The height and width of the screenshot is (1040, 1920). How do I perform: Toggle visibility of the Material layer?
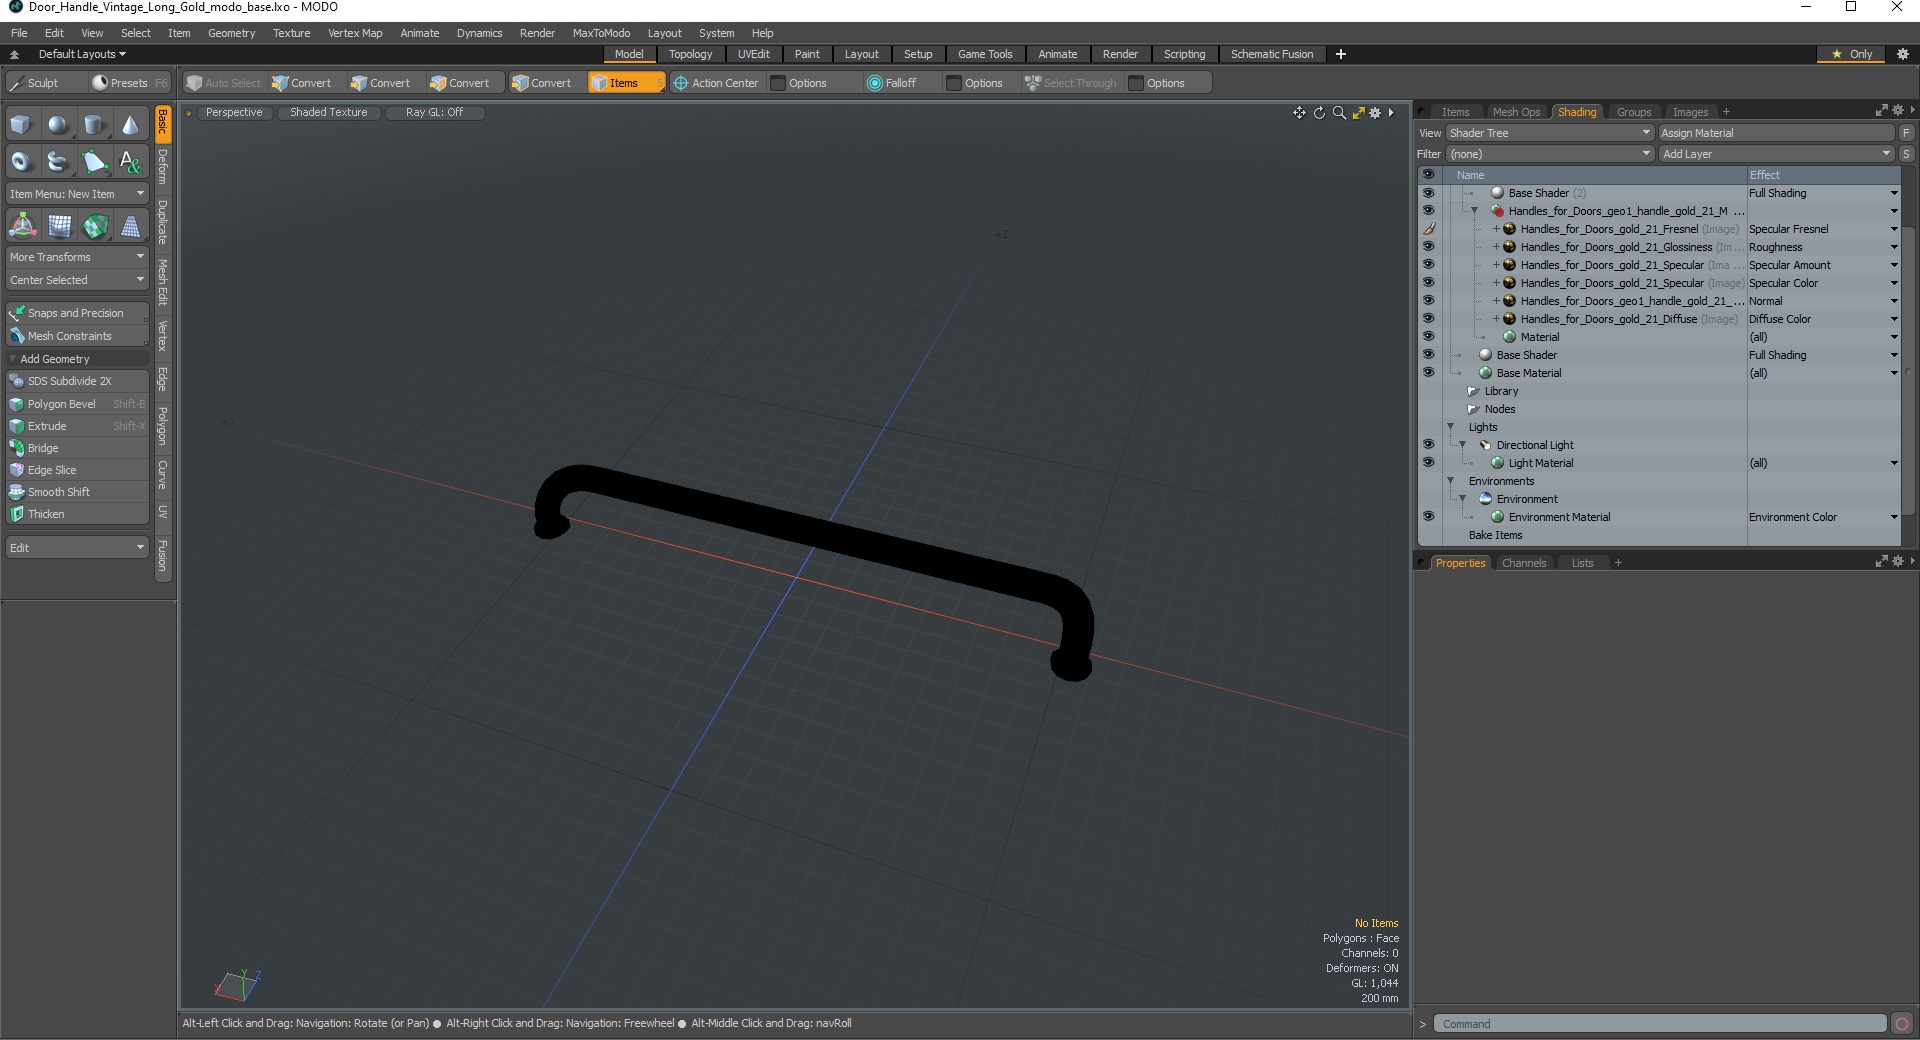(x=1428, y=337)
